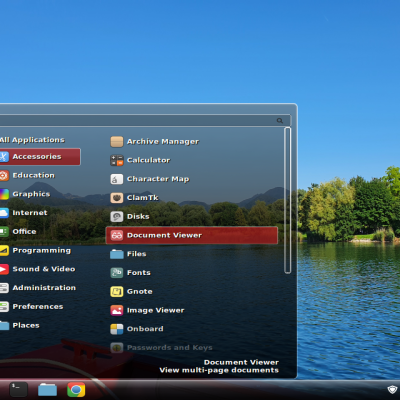This screenshot has width=400, height=400.
Task: Launch Gnote notes application
Action: coord(131,291)
